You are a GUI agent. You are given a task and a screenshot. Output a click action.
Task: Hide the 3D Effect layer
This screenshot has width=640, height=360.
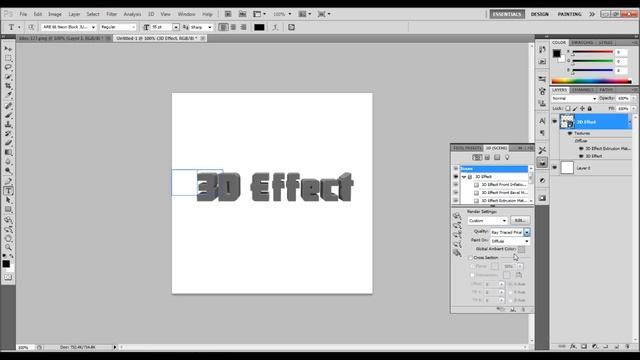click(x=554, y=122)
